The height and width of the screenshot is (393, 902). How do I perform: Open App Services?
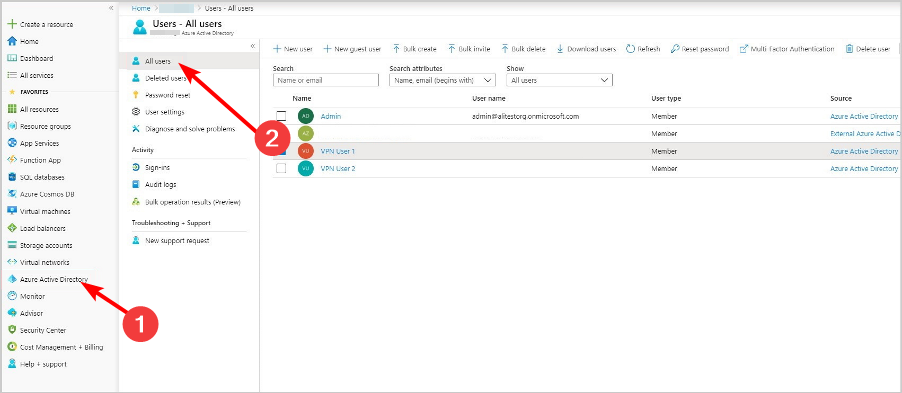click(39, 143)
